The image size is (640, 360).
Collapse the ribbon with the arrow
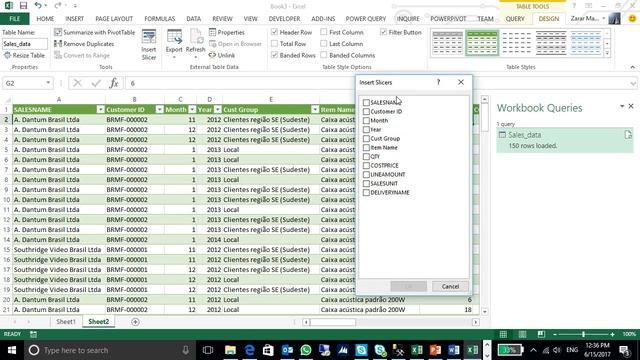click(632, 67)
